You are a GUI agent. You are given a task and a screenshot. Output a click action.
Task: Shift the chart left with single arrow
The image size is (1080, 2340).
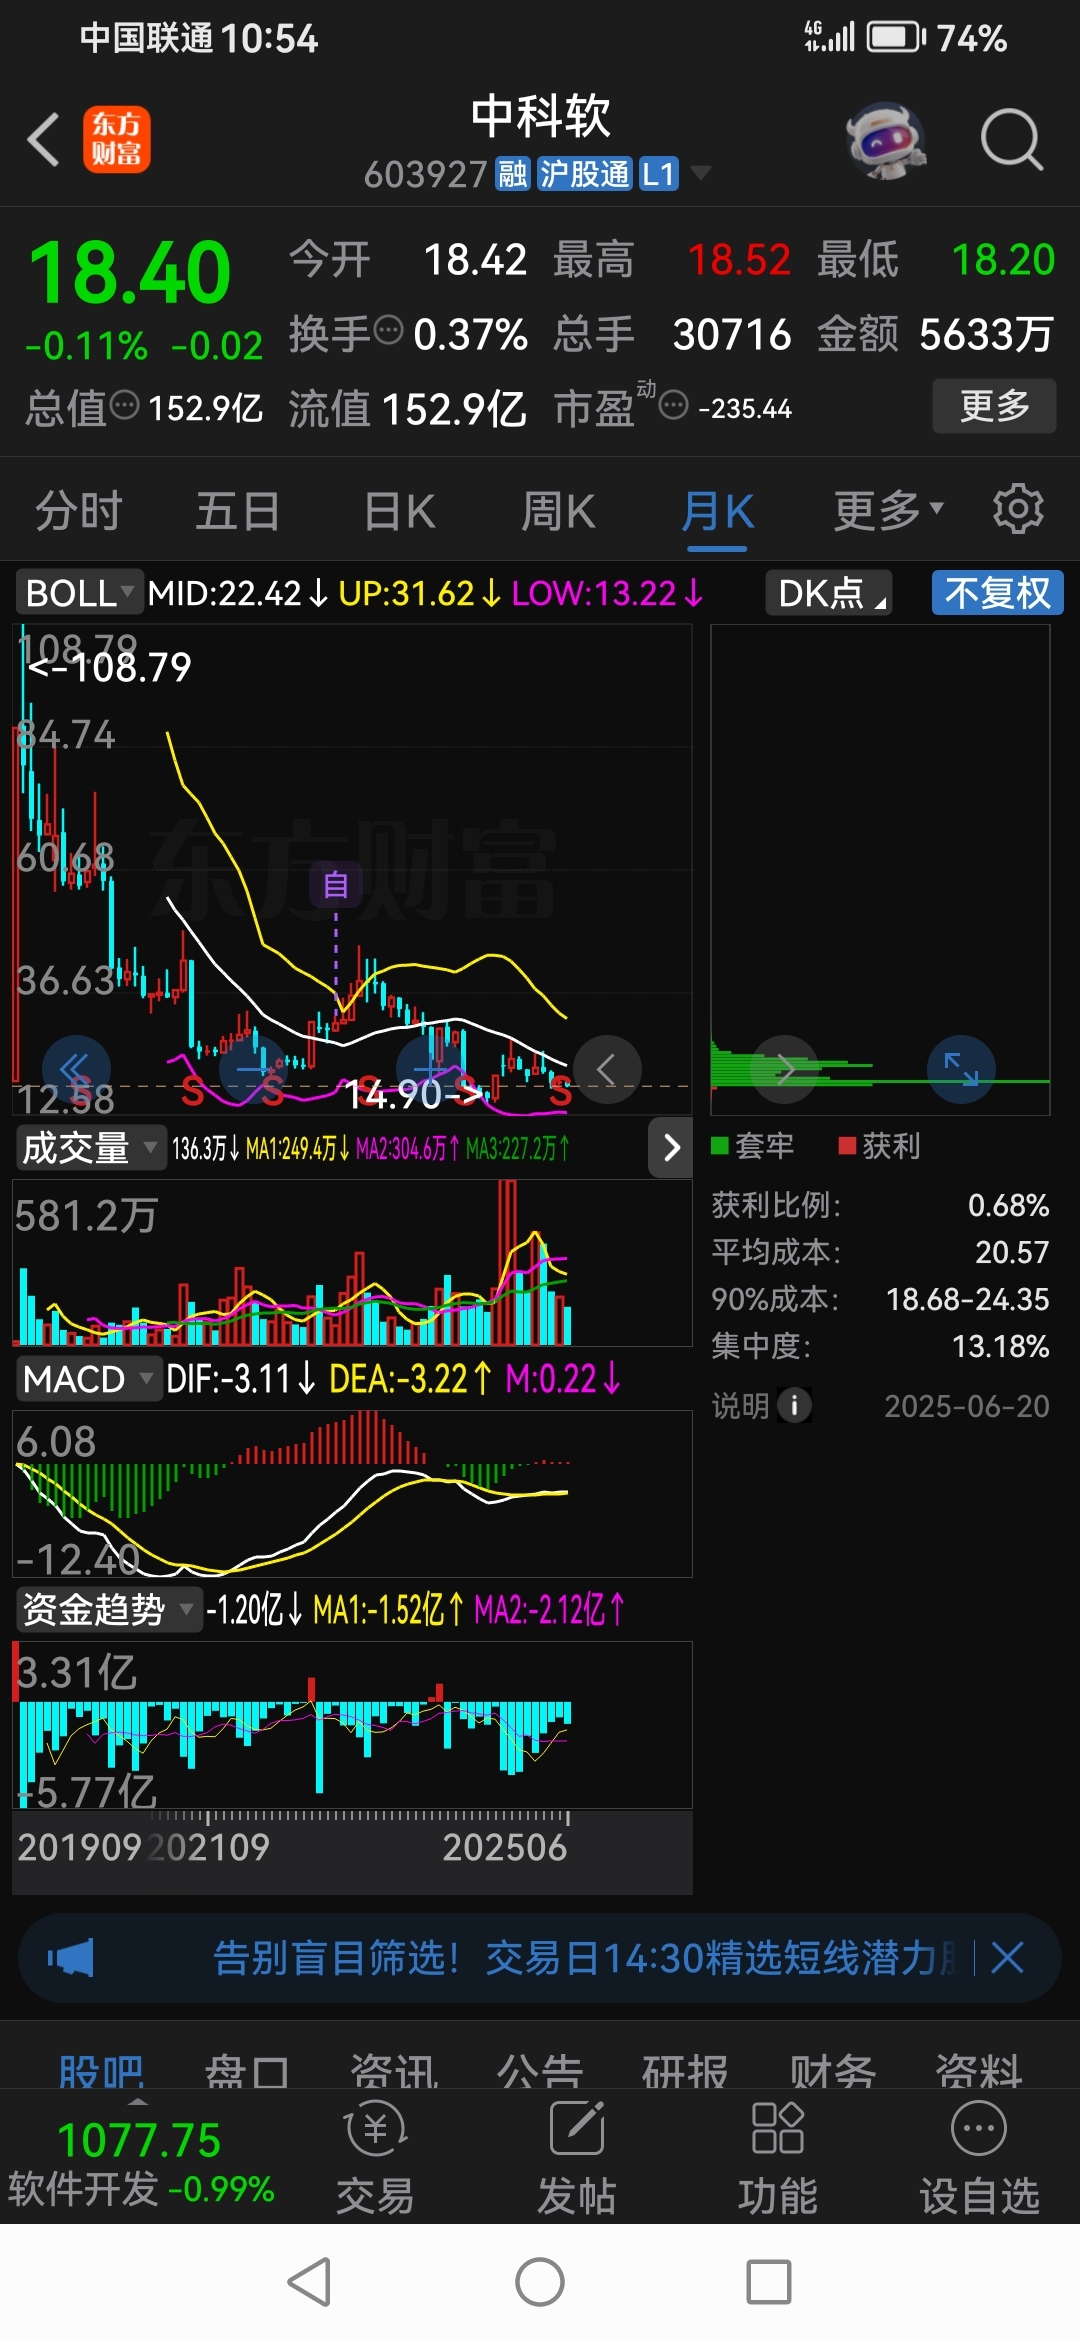pyautogui.click(x=607, y=1070)
